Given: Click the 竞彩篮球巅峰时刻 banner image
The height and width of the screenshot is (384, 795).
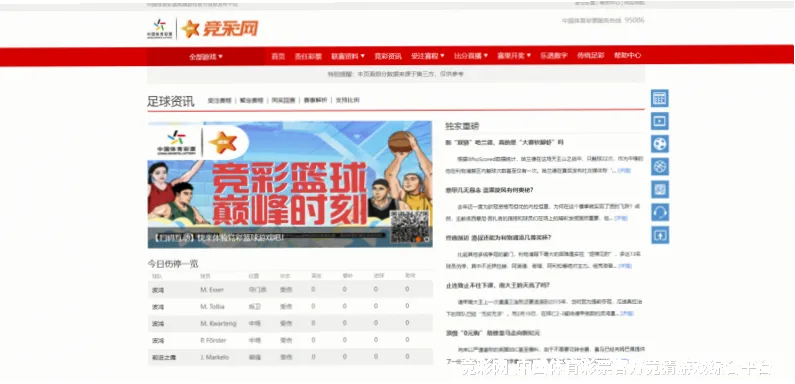Looking at the screenshot, I should click(290, 184).
